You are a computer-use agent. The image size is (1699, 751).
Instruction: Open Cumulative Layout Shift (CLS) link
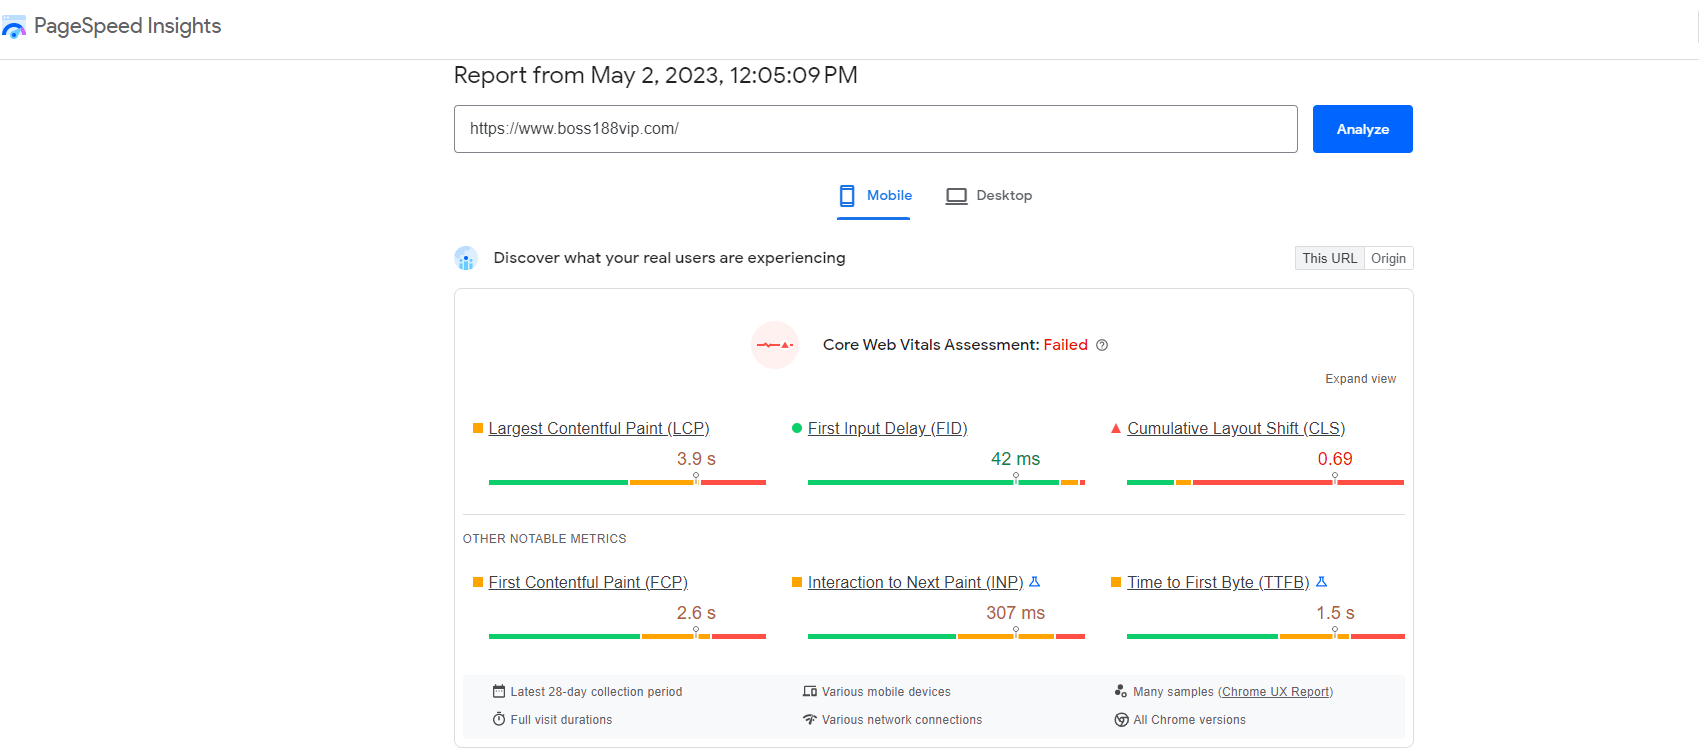pos(1235,429)
